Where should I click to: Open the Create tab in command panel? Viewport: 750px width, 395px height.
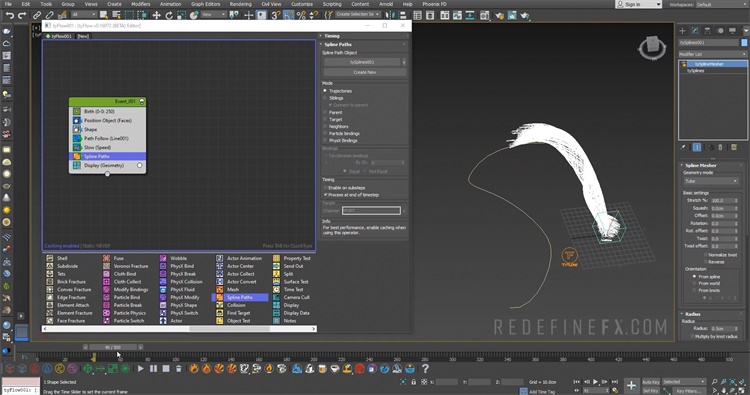(683, 31)
